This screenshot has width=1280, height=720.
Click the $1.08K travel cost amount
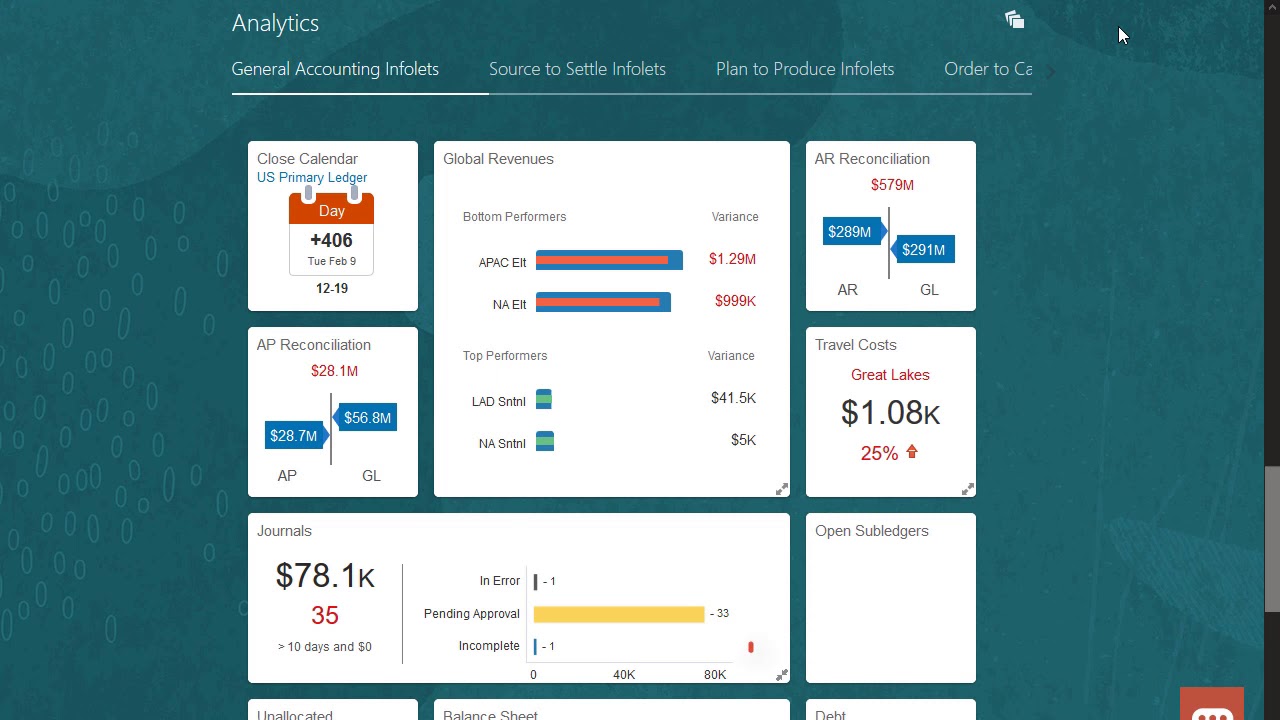890,413
